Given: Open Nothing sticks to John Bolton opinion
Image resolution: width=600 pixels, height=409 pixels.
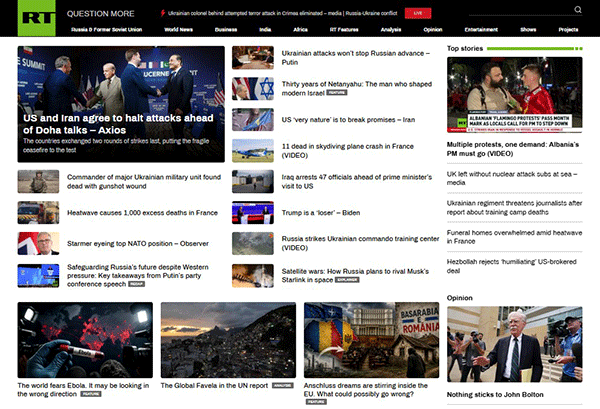Looking at the screenshot, I should 495,394.
